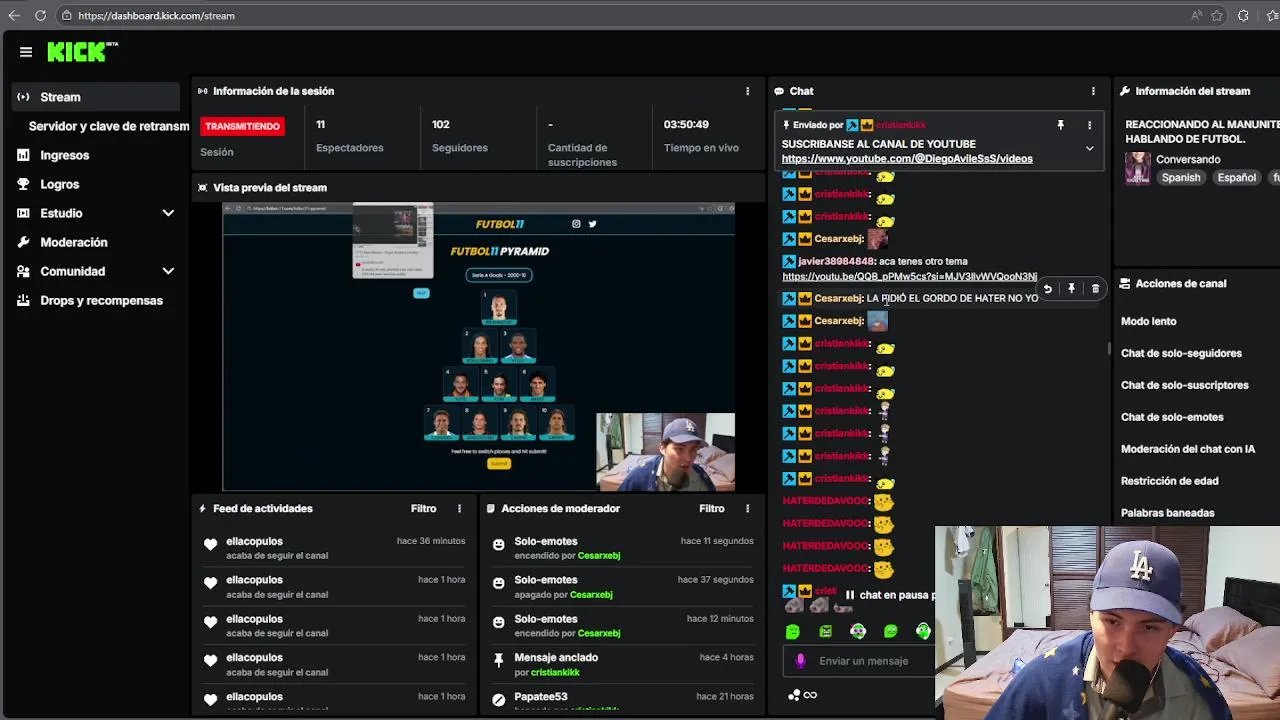The image size is (1280, 720).
Task: Open Filtro in Acciones de moderador
Action: point(711,508)
